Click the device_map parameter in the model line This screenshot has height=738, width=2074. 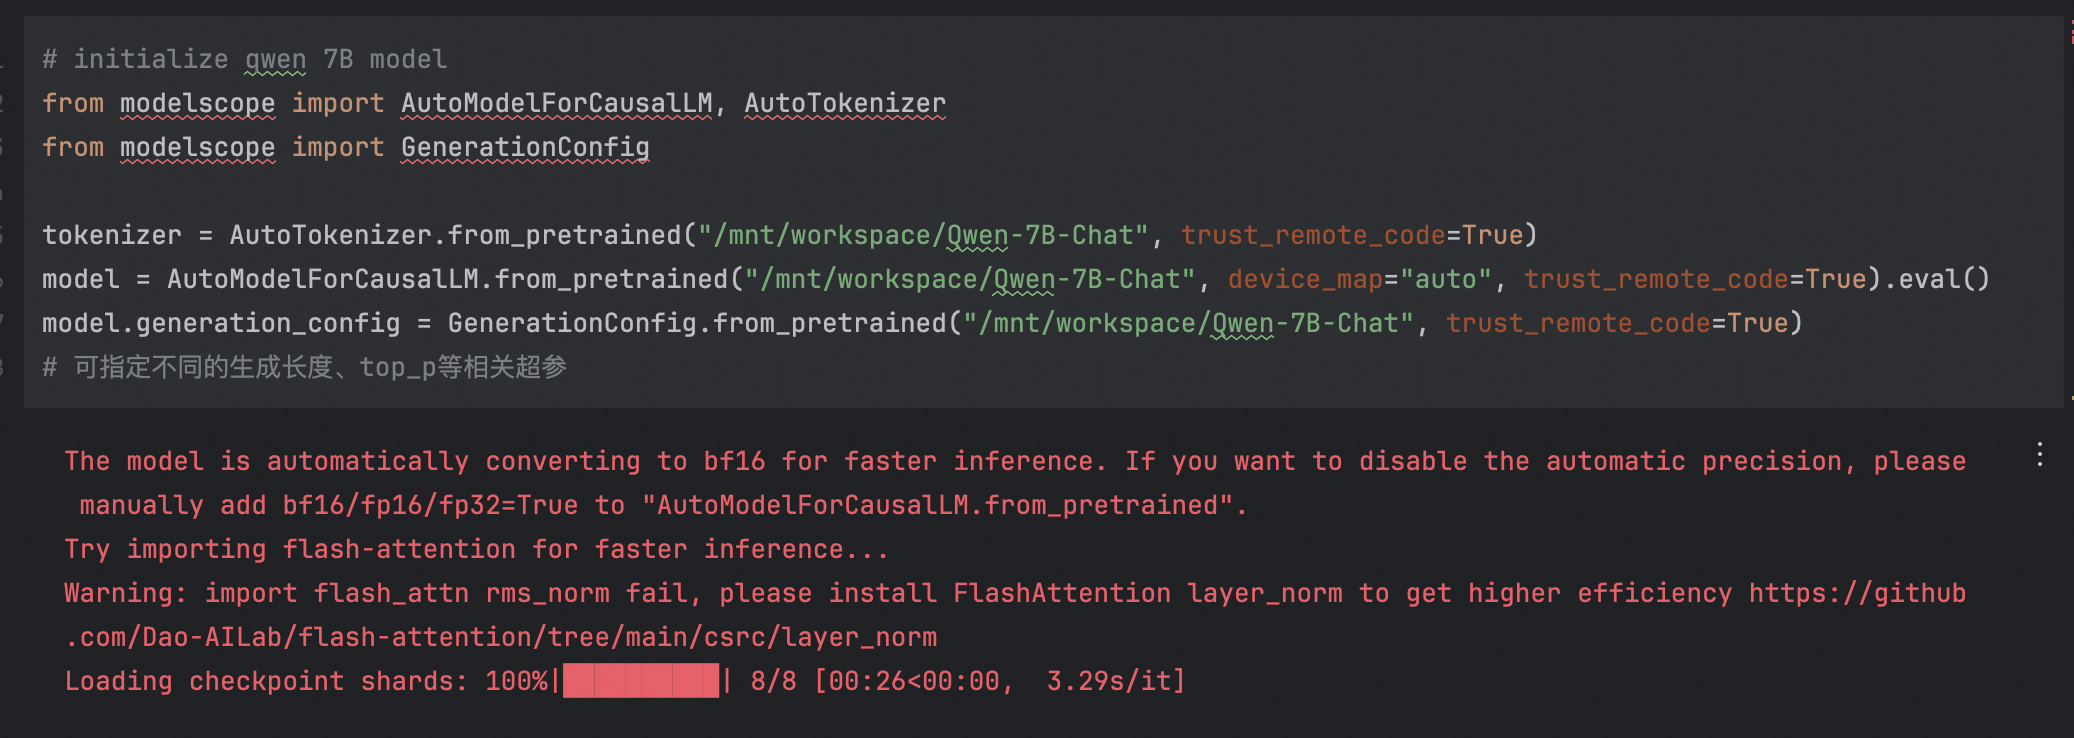[x=1305, y=279]
